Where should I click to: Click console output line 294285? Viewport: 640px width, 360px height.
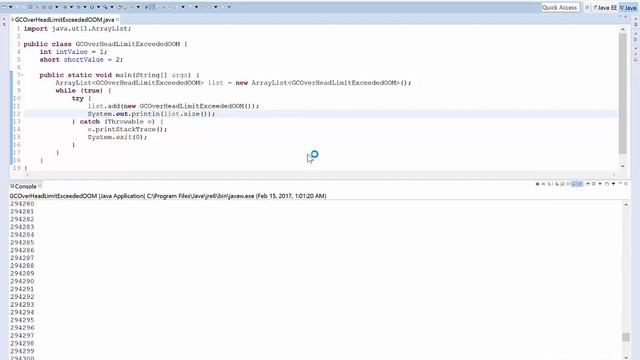(22, 242)
